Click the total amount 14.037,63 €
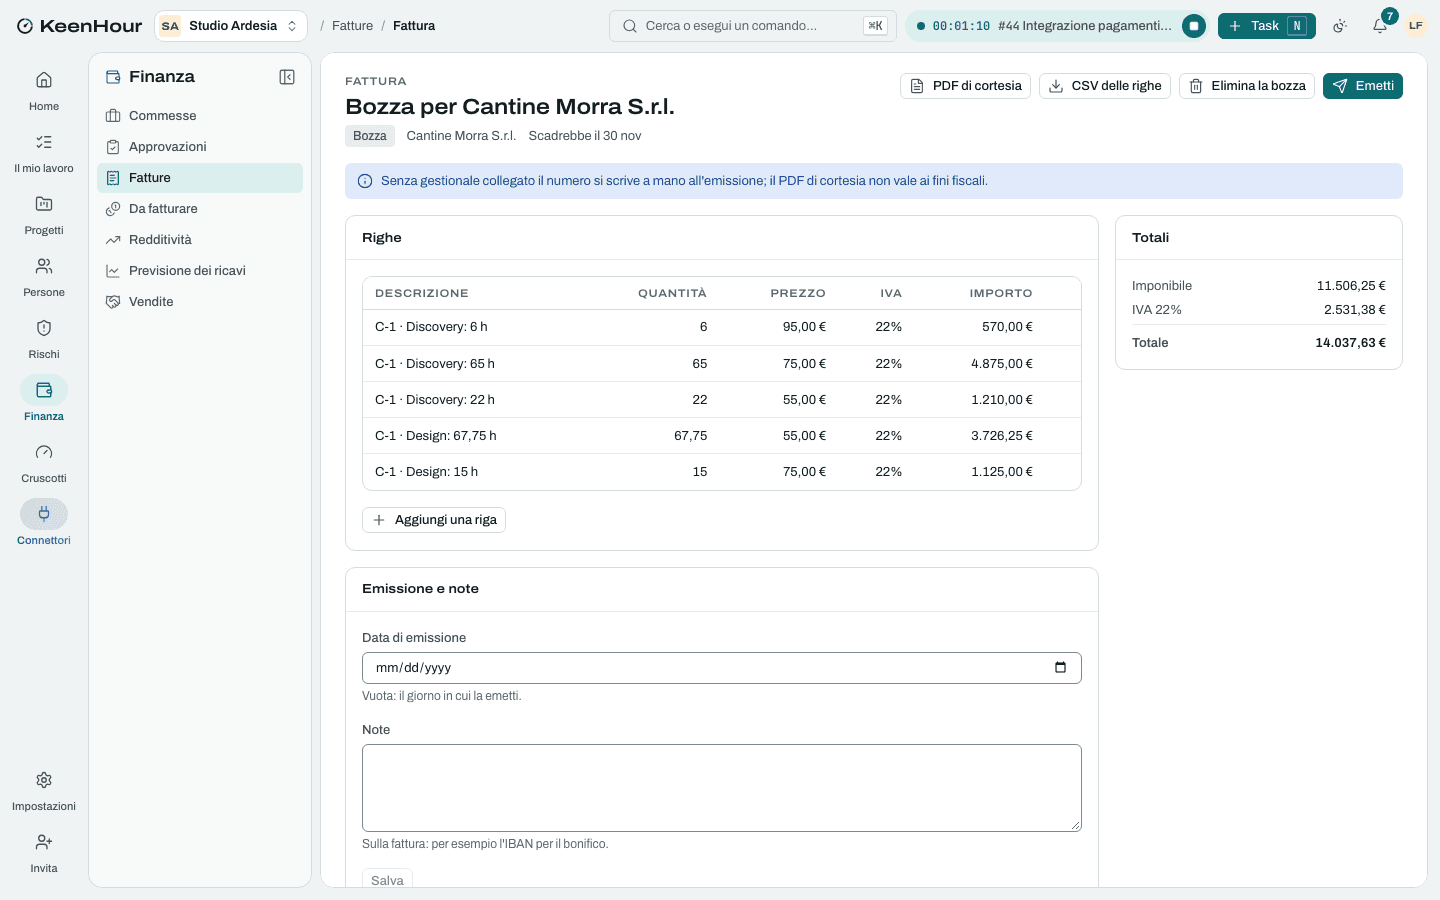Screen dimensions: 1440x900 1350,343
